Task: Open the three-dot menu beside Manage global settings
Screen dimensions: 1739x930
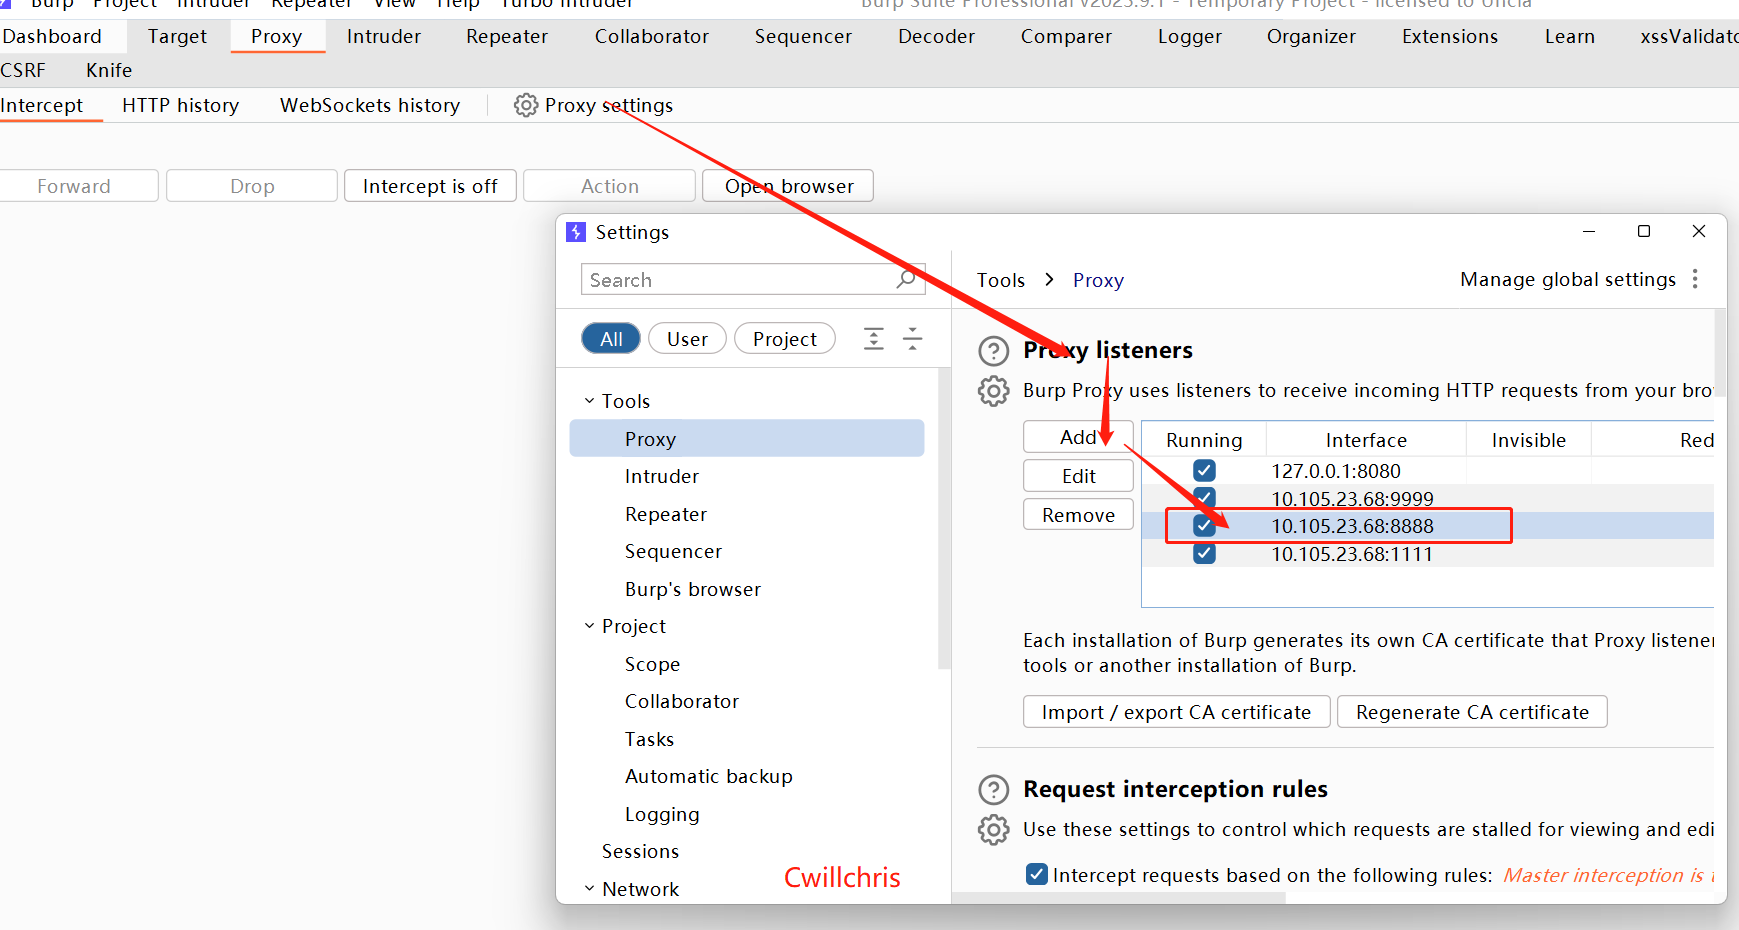Action: [1695, 279]
